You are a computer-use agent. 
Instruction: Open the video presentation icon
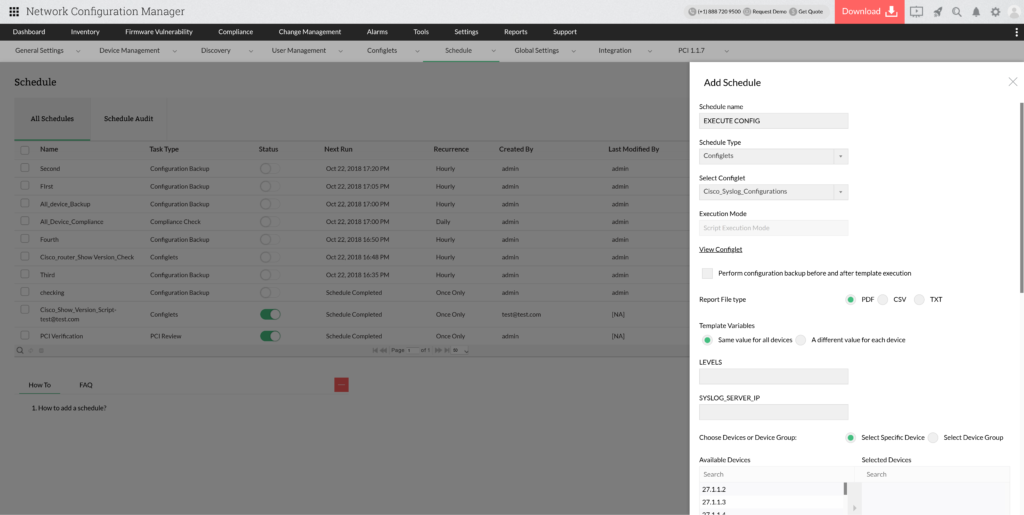(x=916, y=12)
